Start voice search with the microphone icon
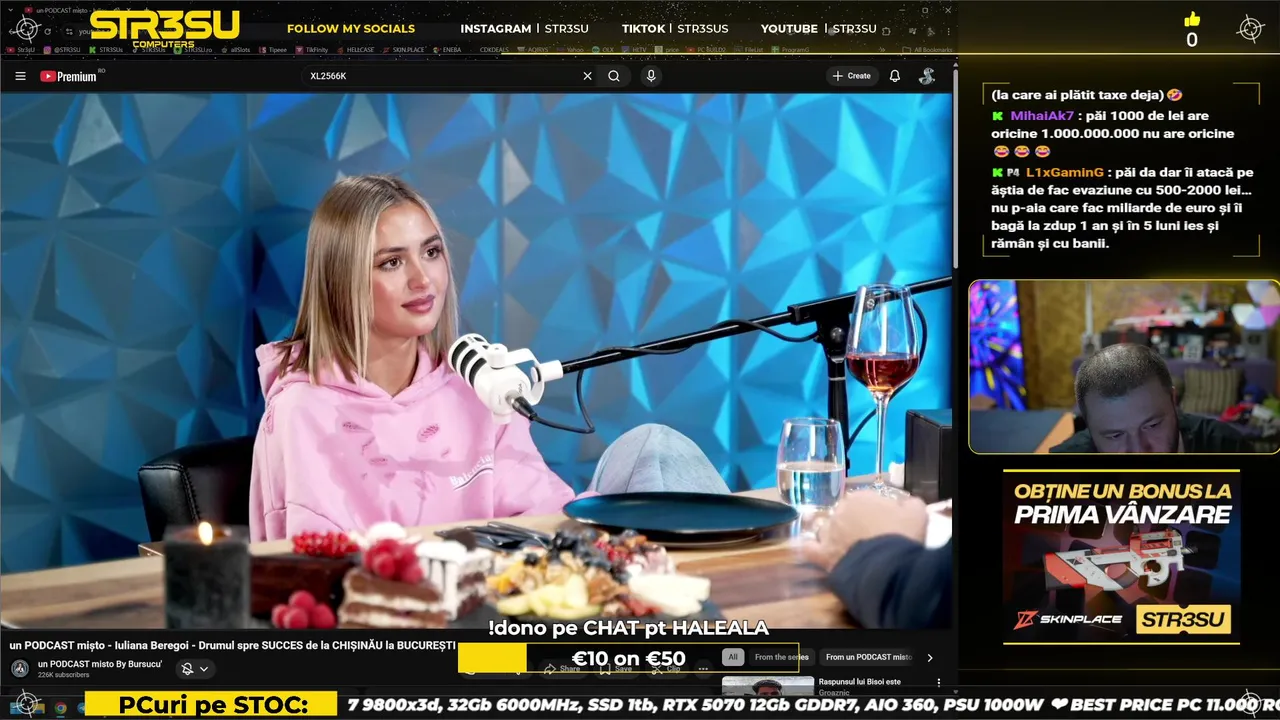The height and width of the screenshot is (720, 1280). coord(651,76)
